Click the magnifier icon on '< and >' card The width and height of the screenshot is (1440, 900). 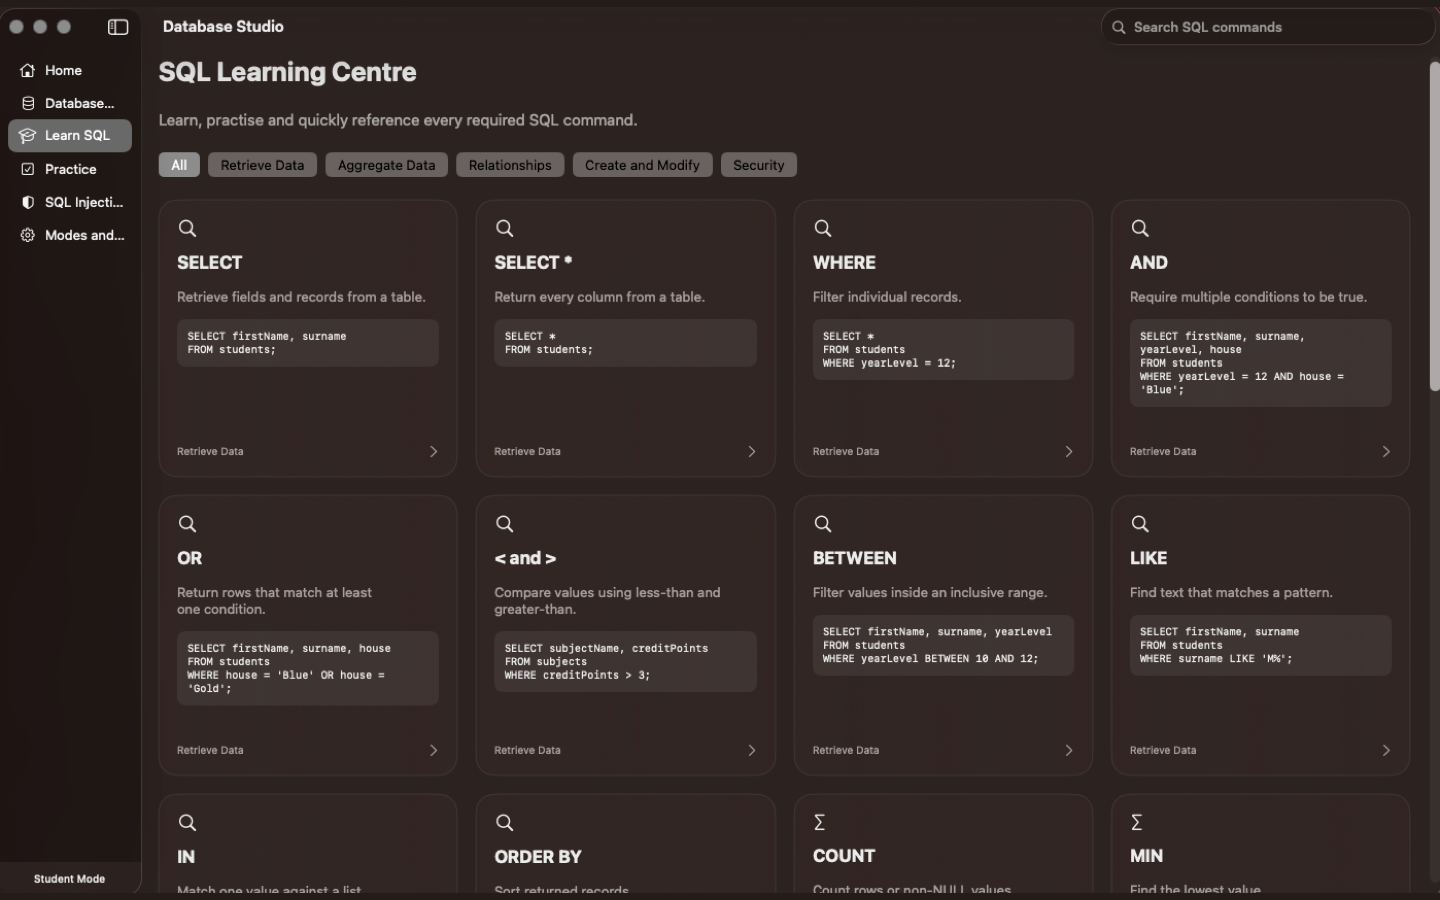505,524
